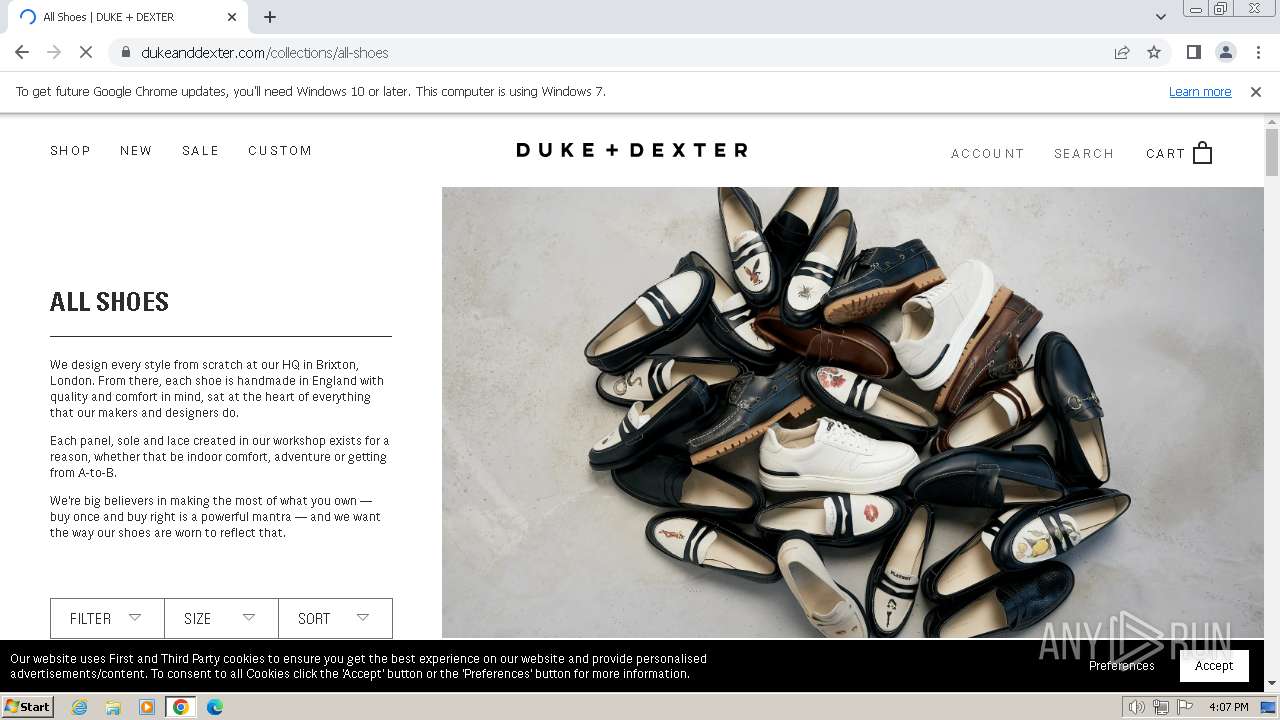This screenshot has width=1280, height=720.
Task: Expand the FILTER dropdown
Action: click(107, 619)
